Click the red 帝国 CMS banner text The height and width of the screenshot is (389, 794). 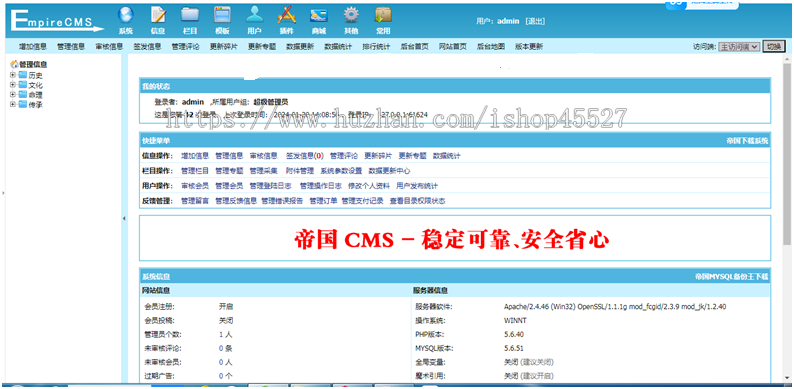click(x=452, y=240)
